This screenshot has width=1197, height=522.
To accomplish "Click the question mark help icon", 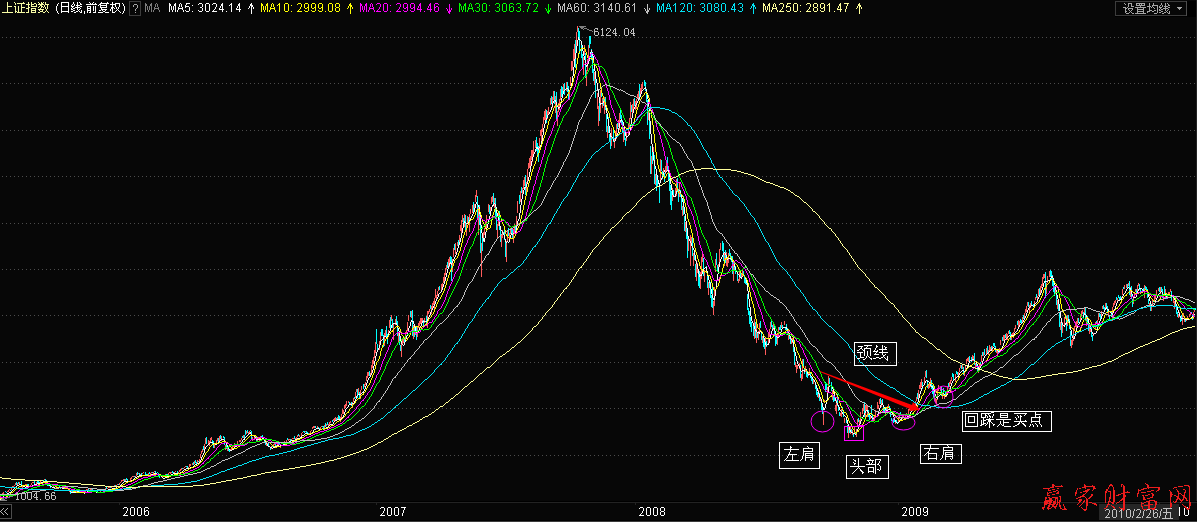I will [x=135, y=9].
